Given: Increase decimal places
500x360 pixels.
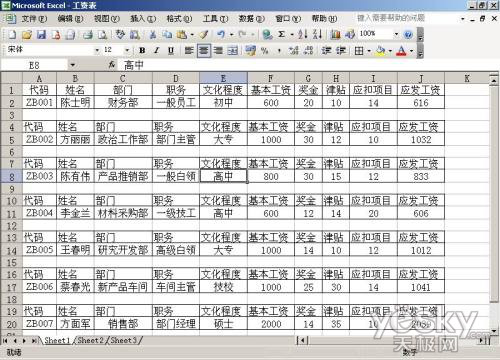Looking at the screenshot, I should coord(294,51).
